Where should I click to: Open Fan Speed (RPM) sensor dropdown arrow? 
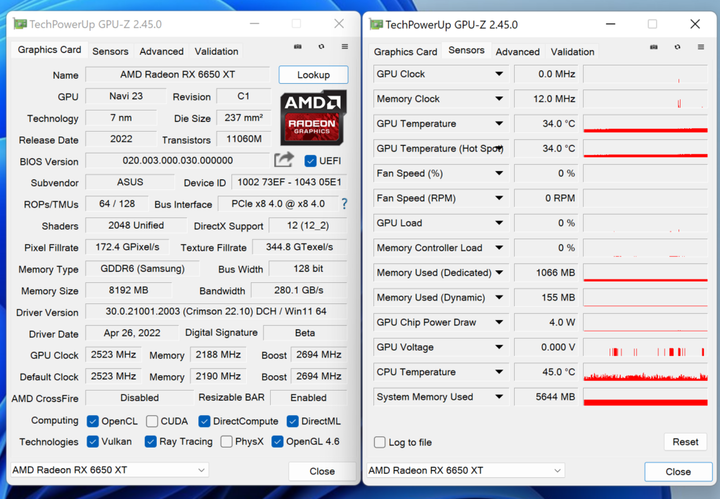click(x=499, y=198)
